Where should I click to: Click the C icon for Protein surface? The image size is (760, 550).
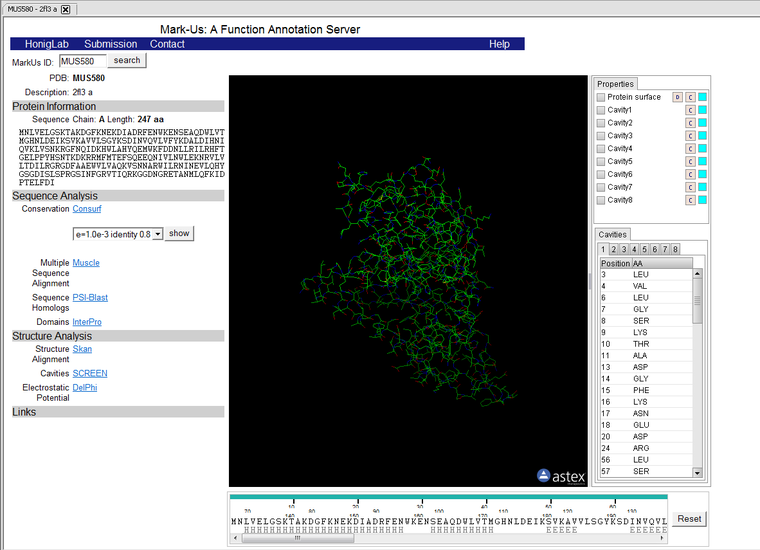click(690, 97)
